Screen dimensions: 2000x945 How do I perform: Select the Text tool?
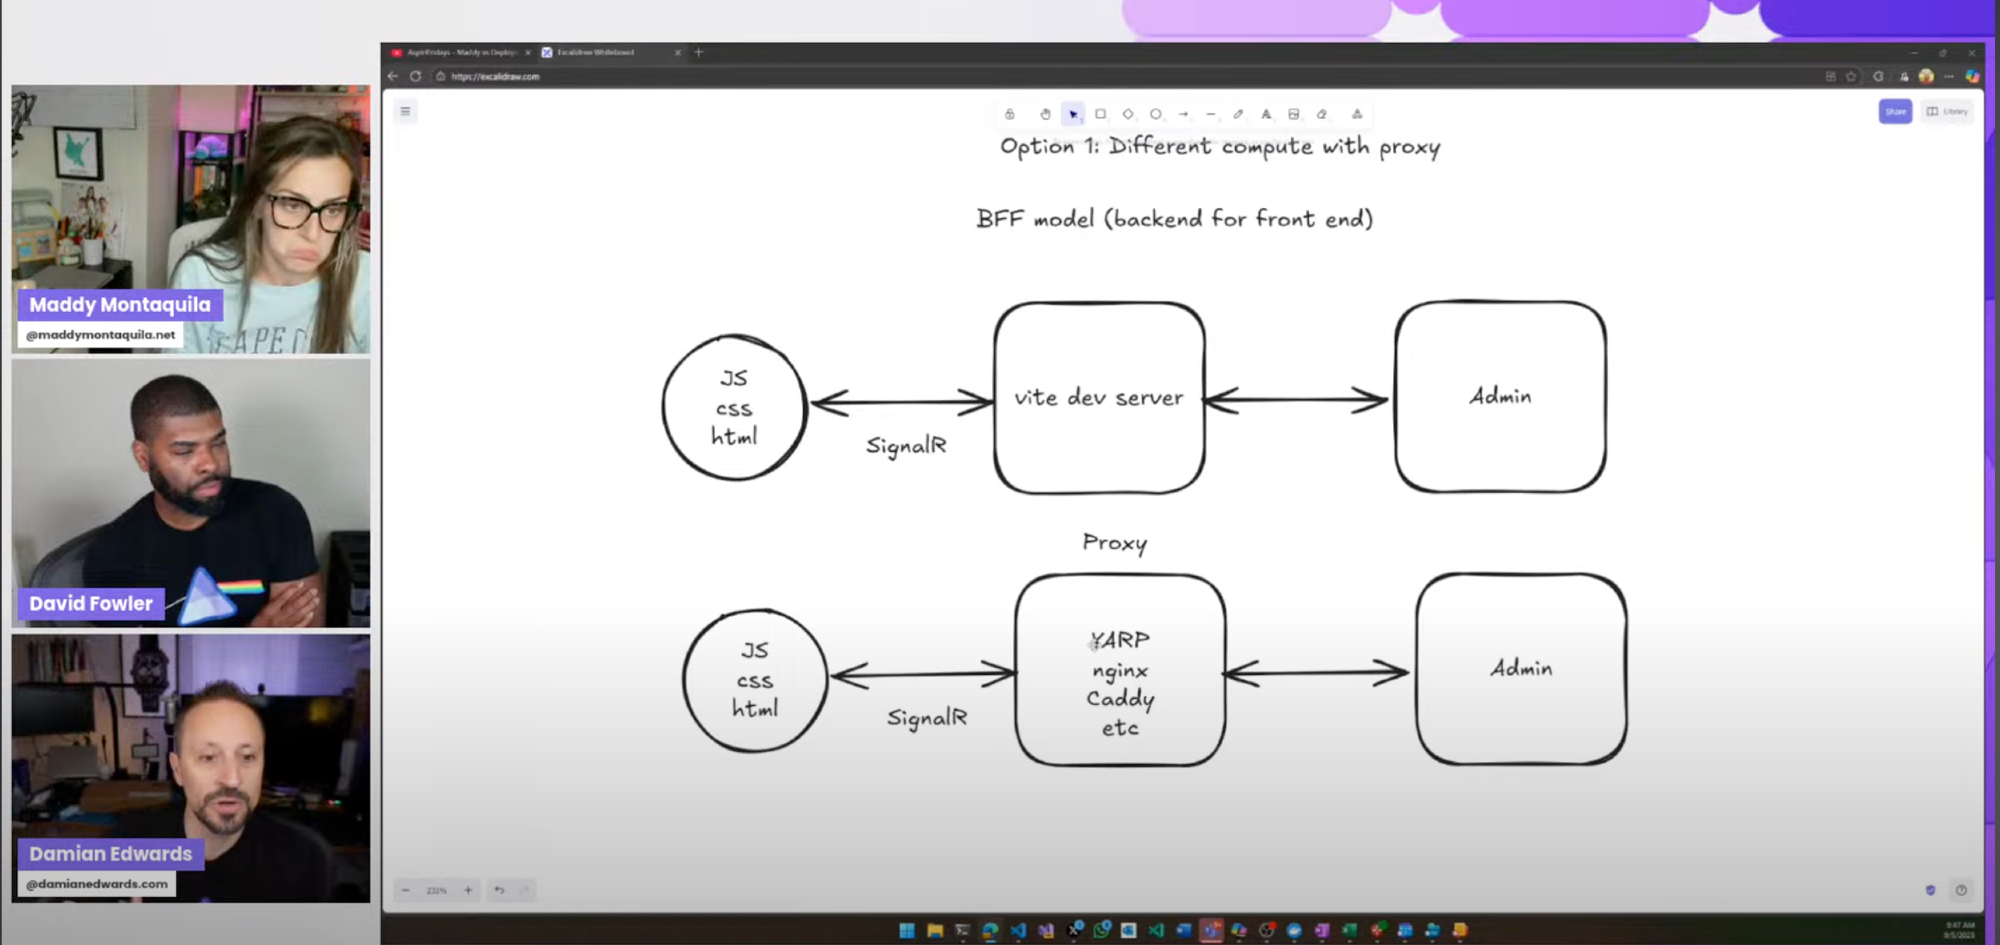[1266, 114]
